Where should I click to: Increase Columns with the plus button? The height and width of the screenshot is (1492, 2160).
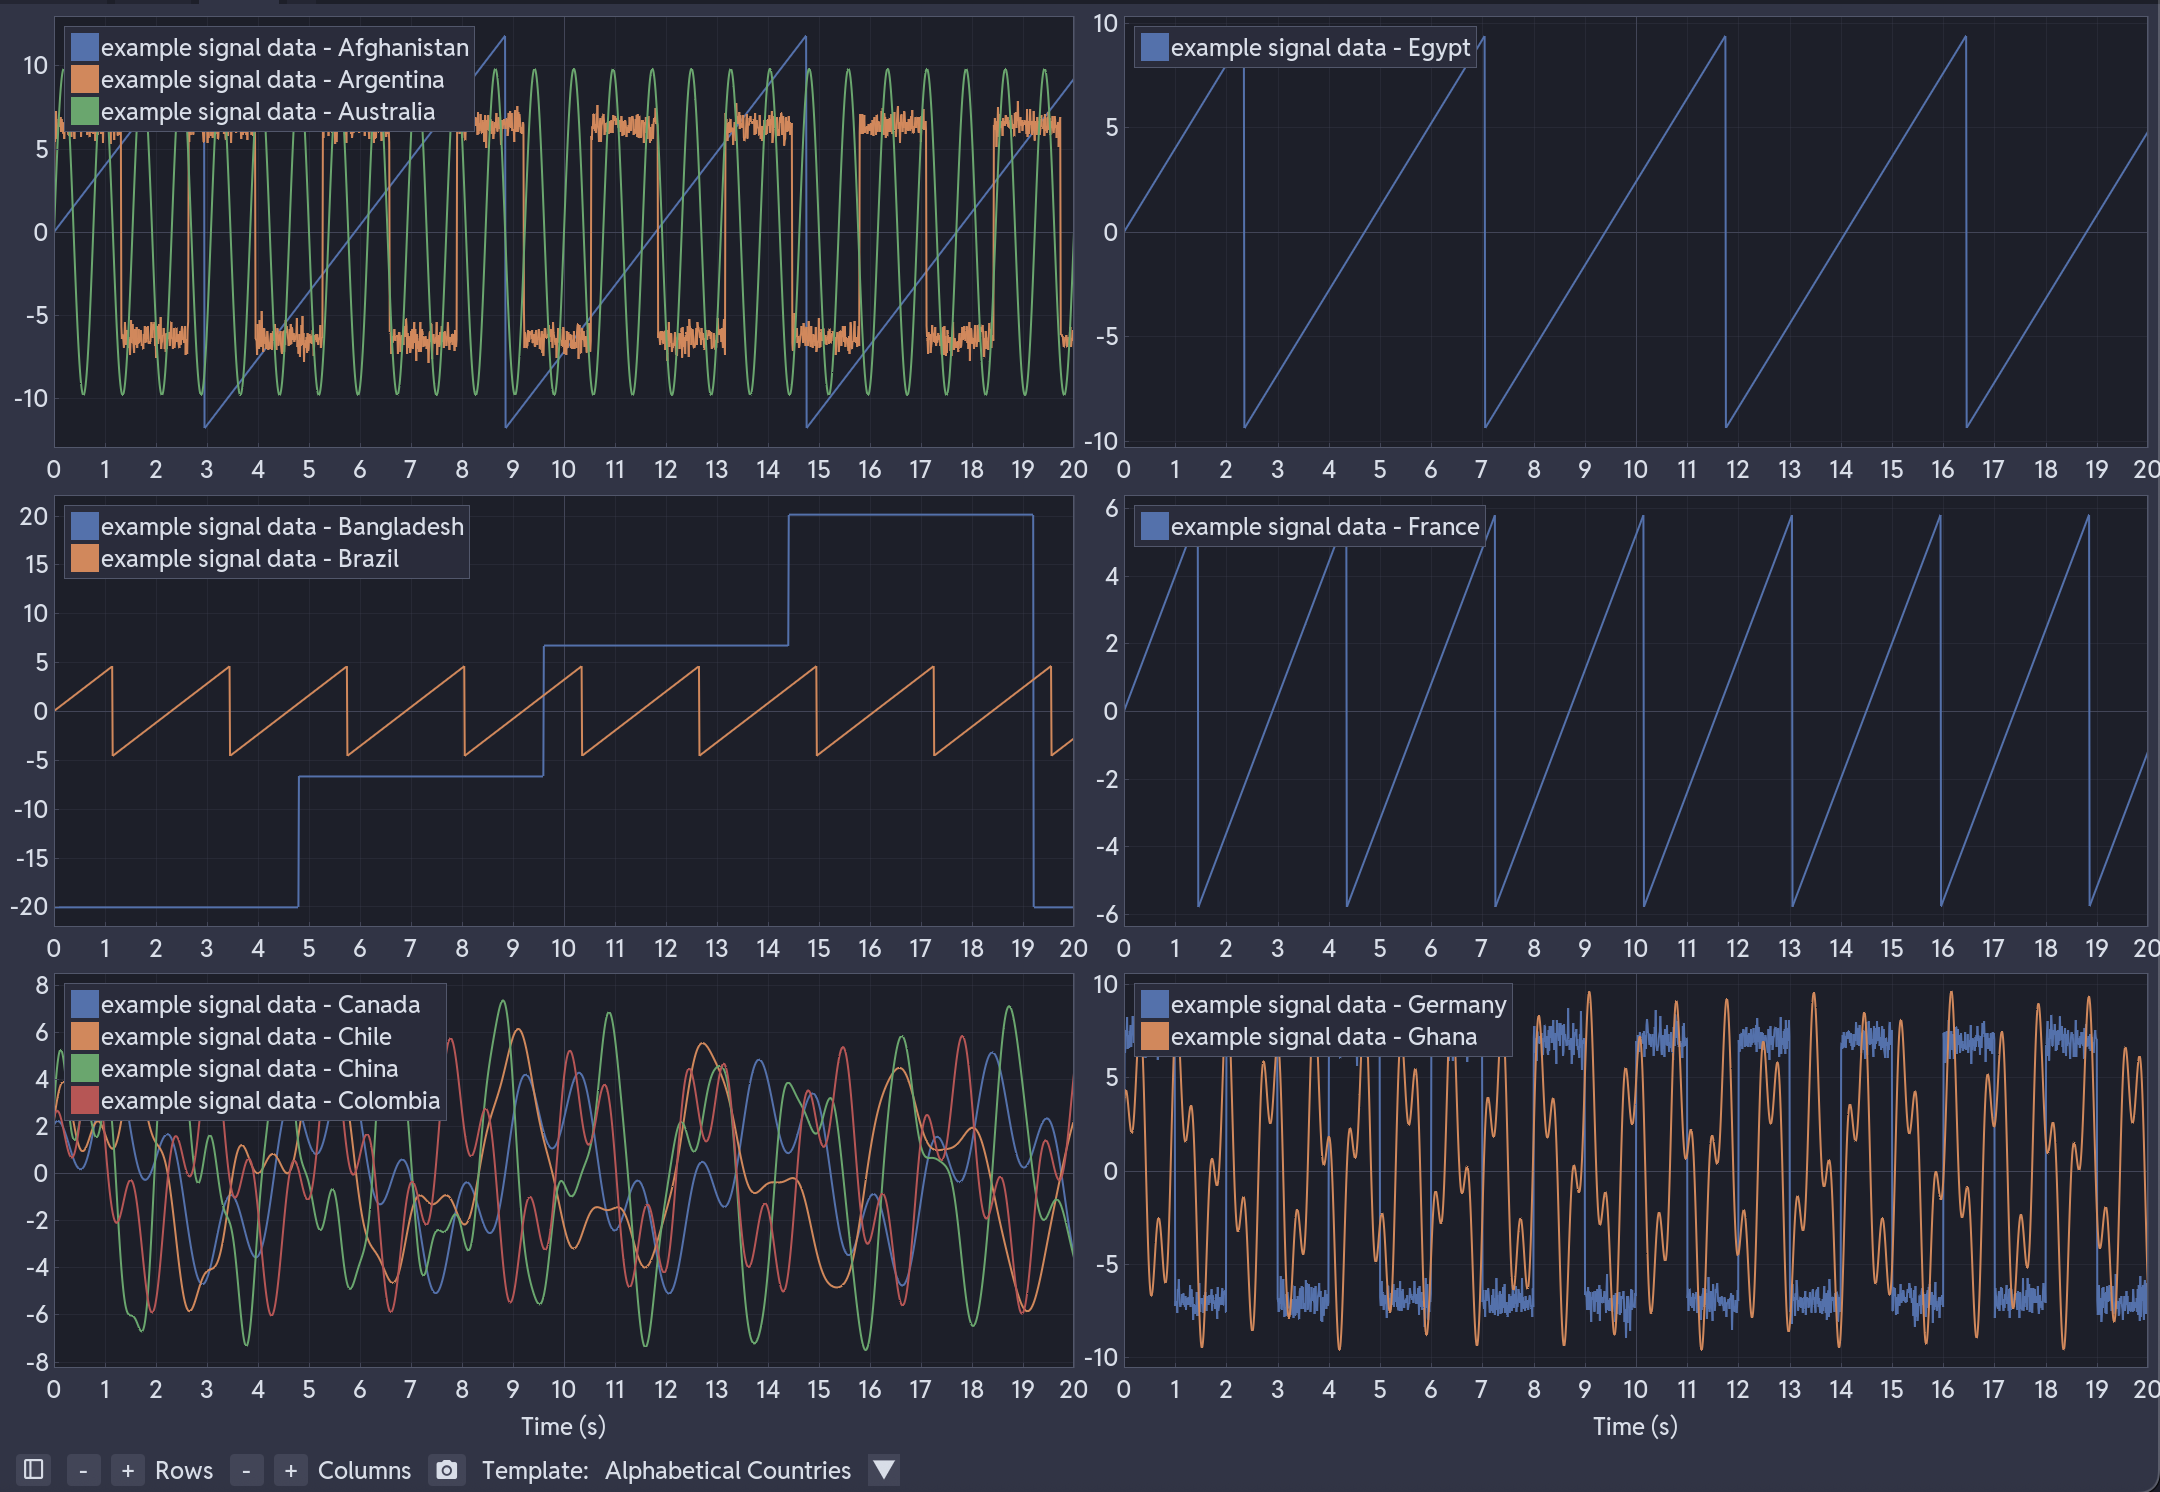(x=291, y=1470)
